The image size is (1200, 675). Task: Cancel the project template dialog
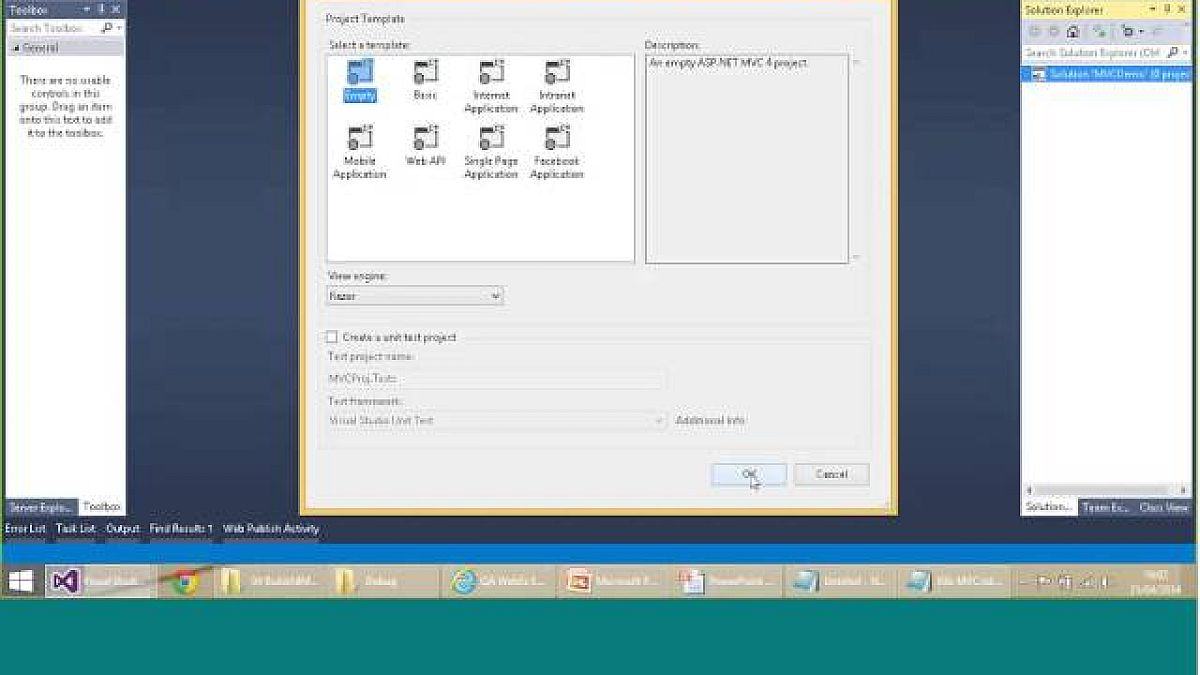click(831, 474)
